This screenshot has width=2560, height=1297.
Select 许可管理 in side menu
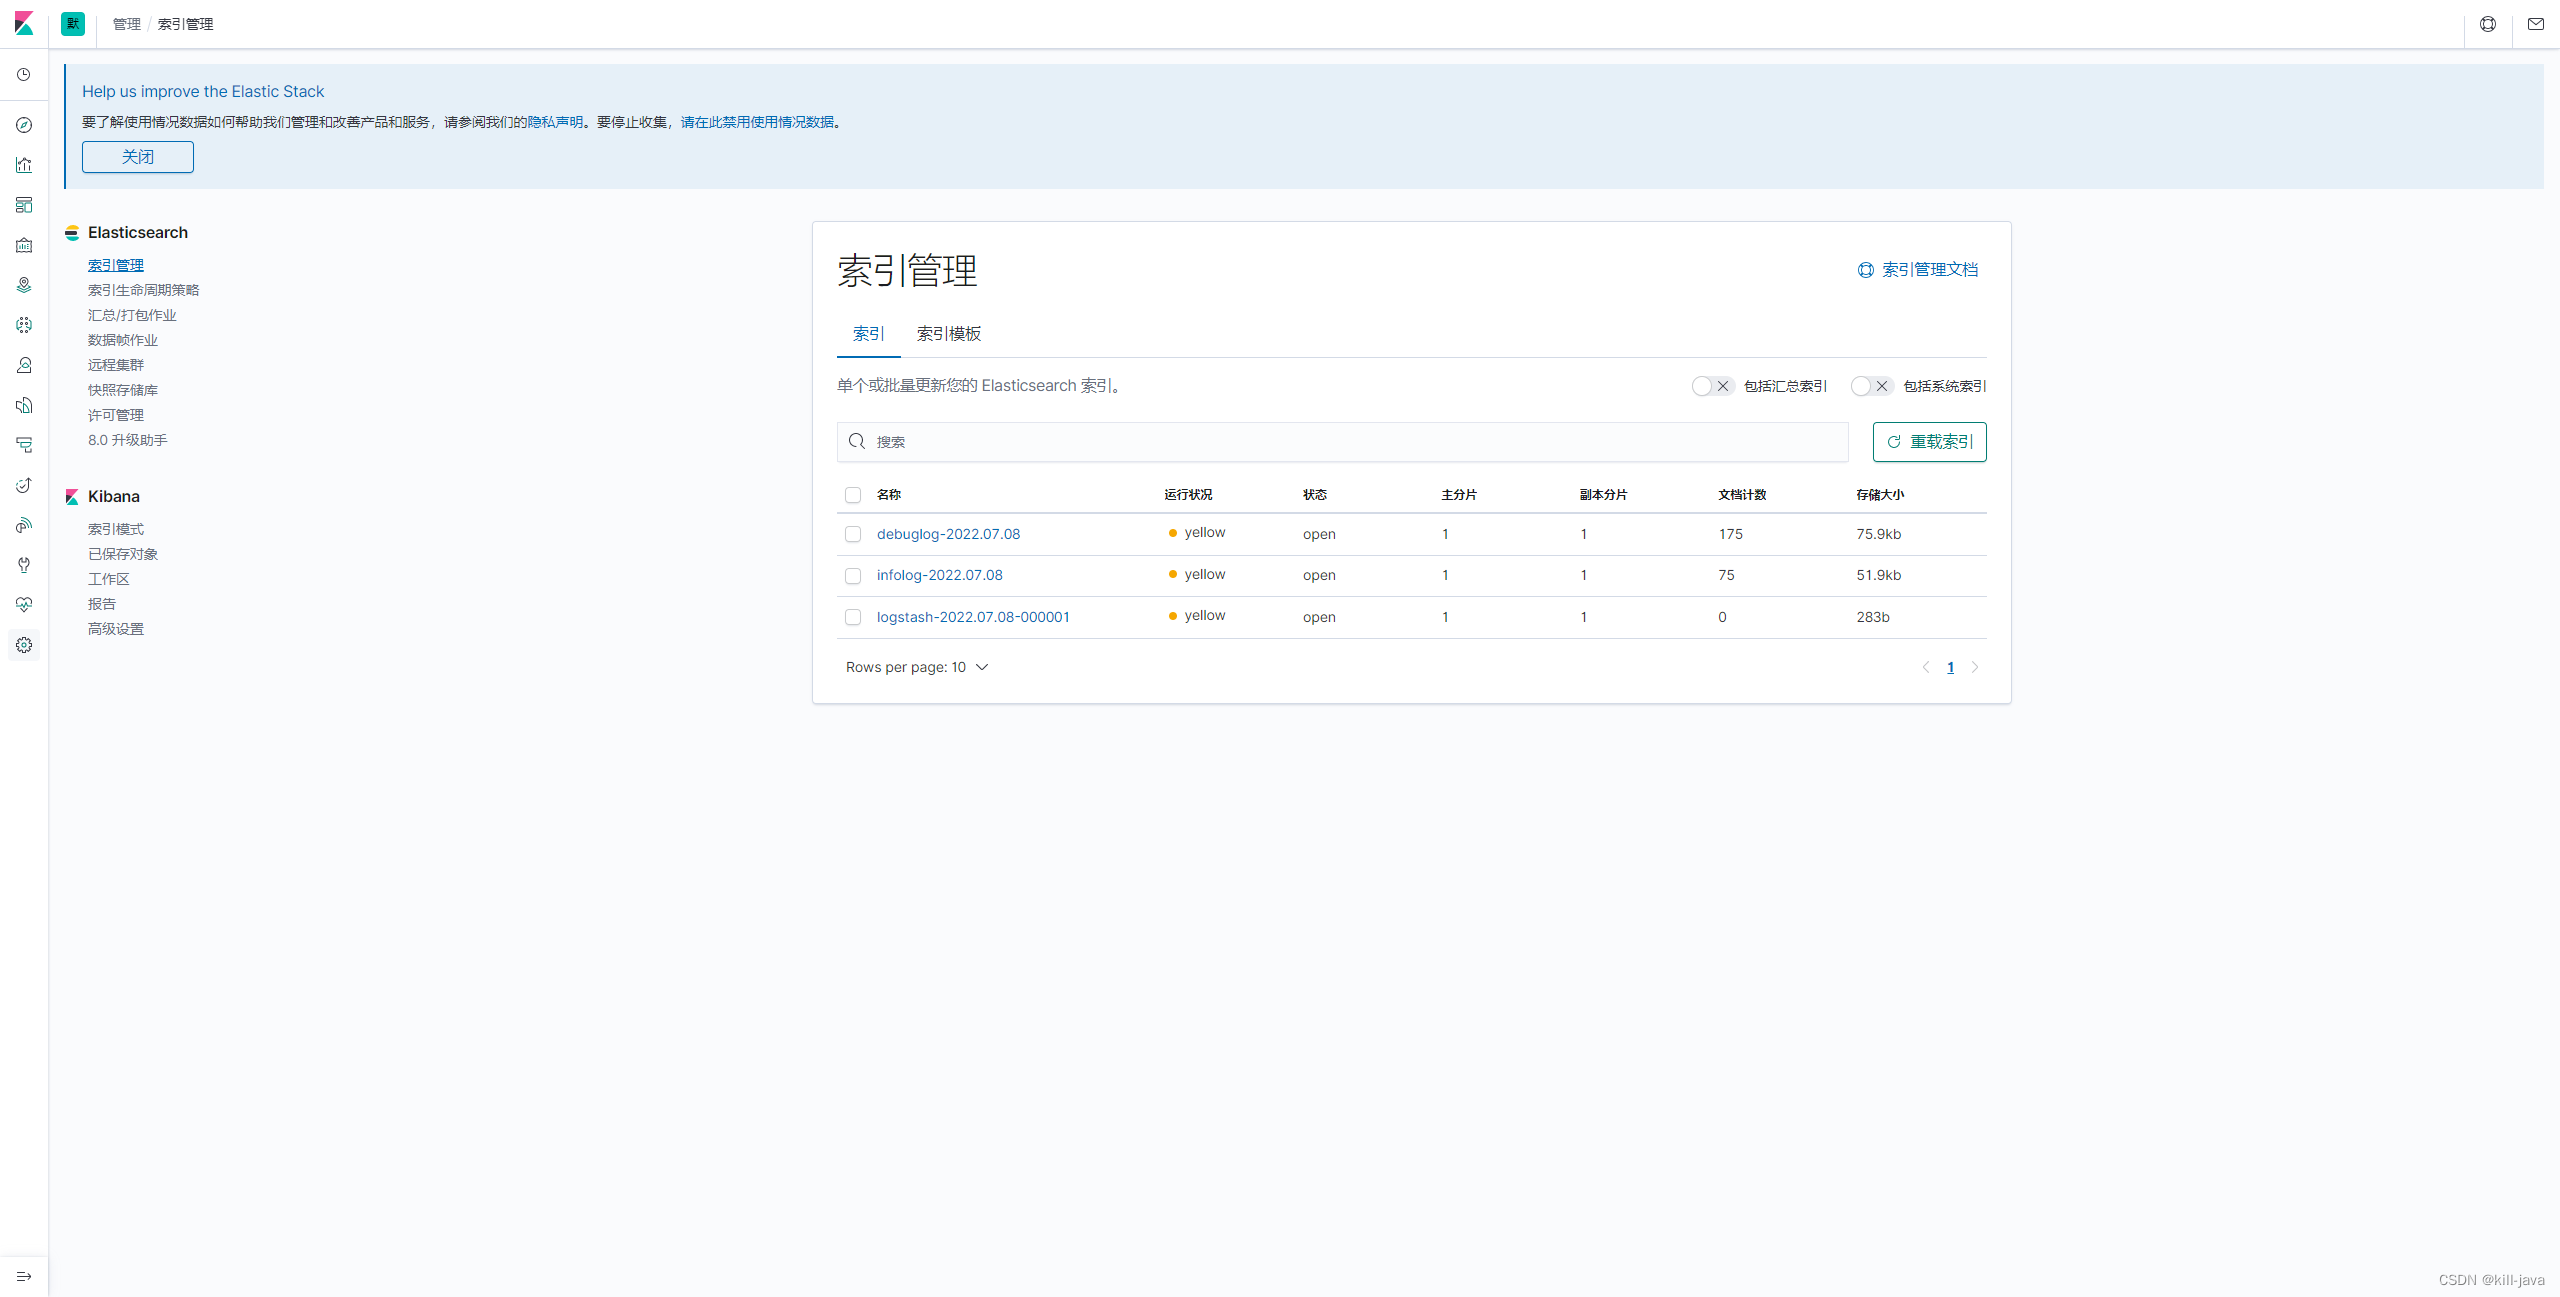point(116,415)
